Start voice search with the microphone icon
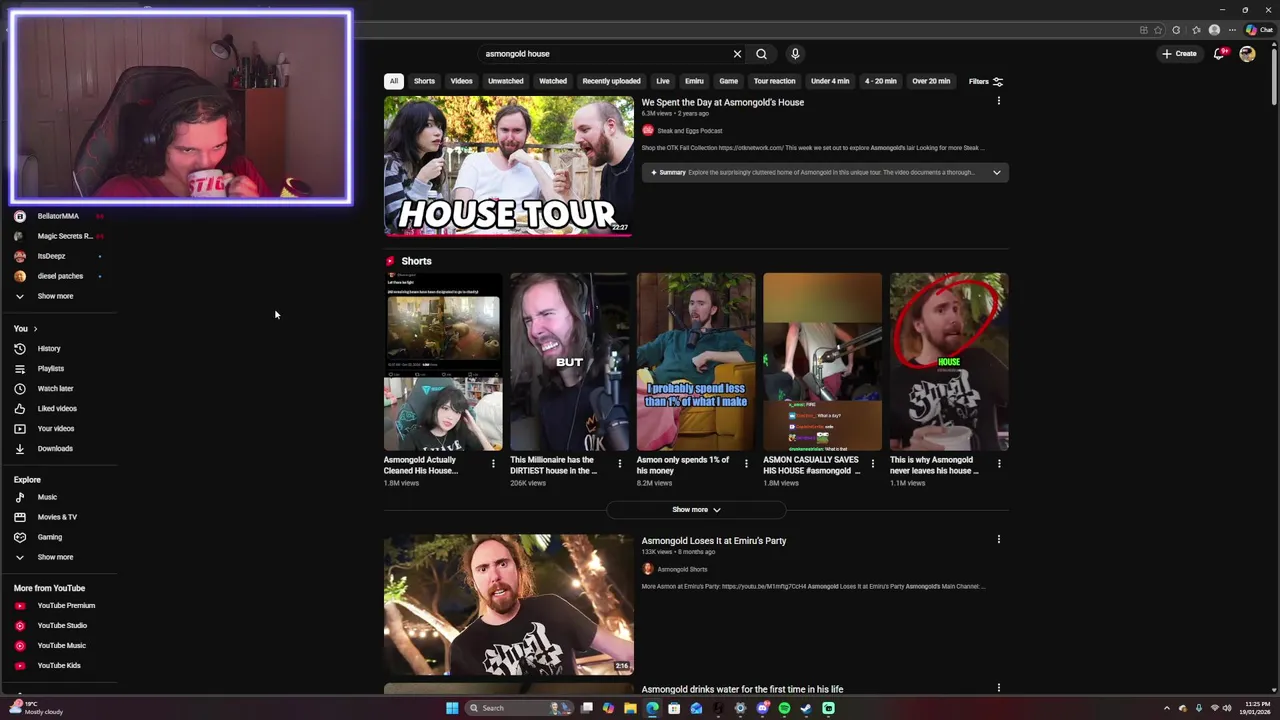The height and width of the screenshot is (720, 1280). point(795,54)
